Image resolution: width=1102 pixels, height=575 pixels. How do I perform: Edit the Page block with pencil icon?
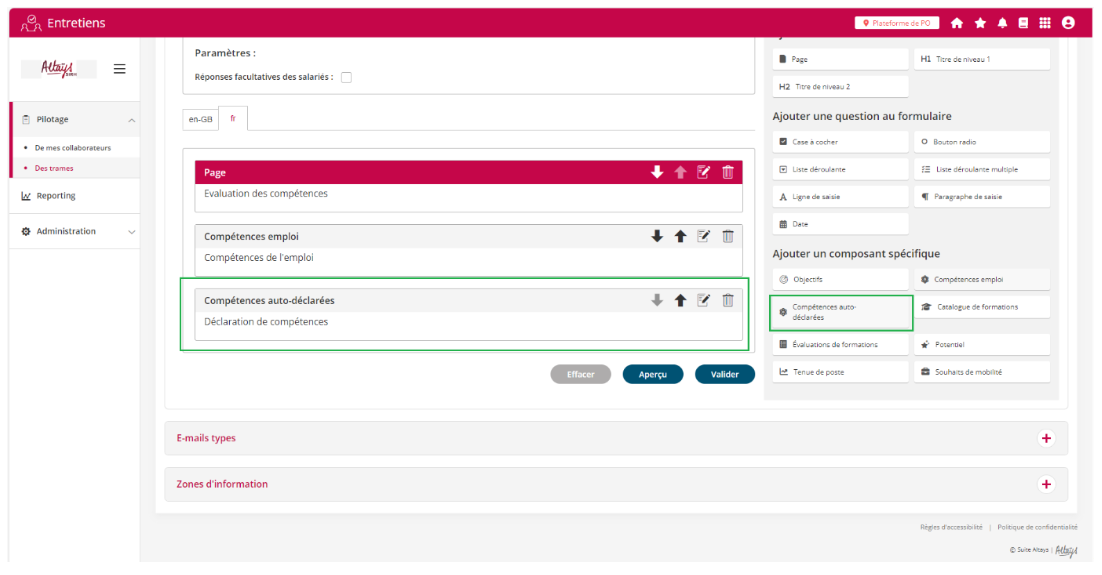click(704, 172)
